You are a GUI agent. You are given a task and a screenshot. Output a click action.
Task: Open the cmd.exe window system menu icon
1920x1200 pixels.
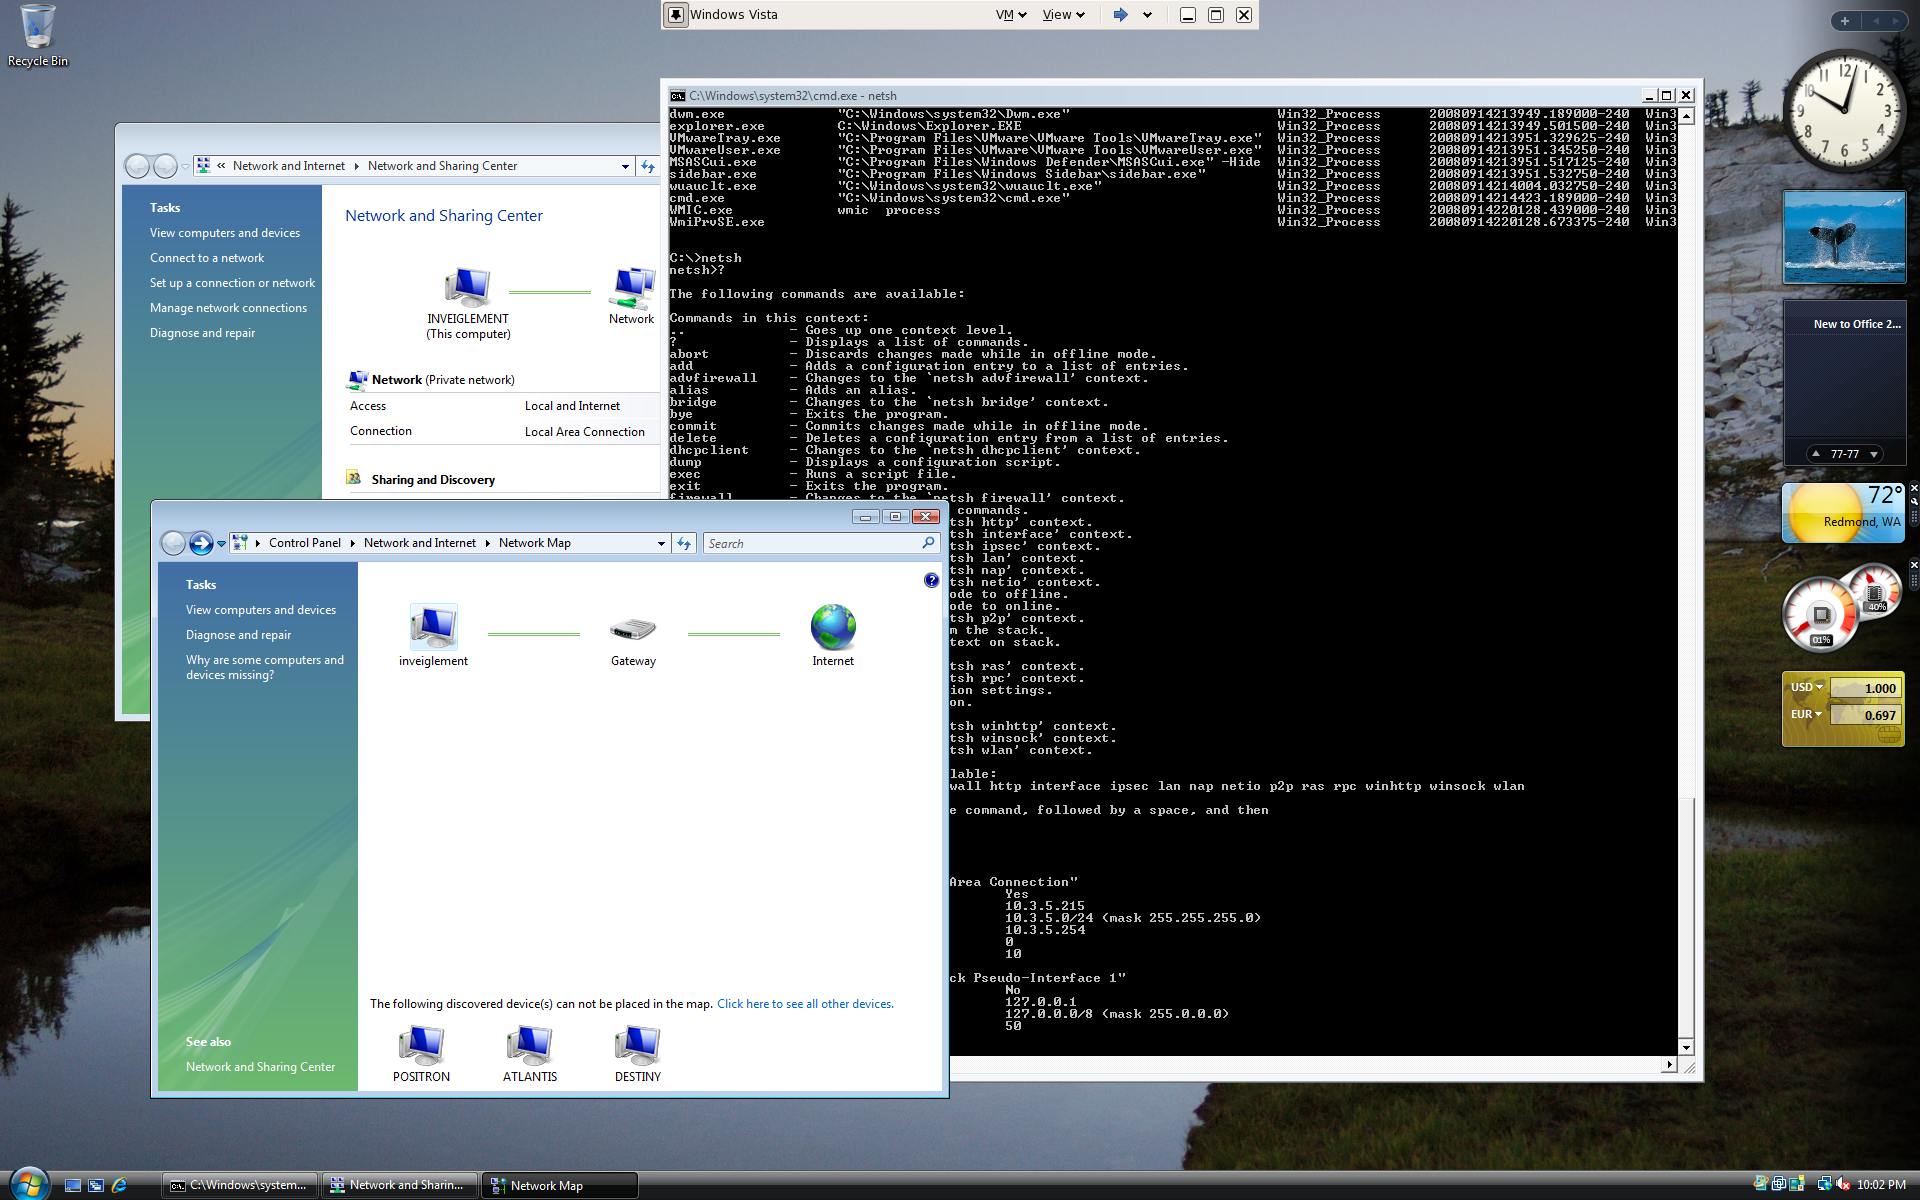pos(677,96)
